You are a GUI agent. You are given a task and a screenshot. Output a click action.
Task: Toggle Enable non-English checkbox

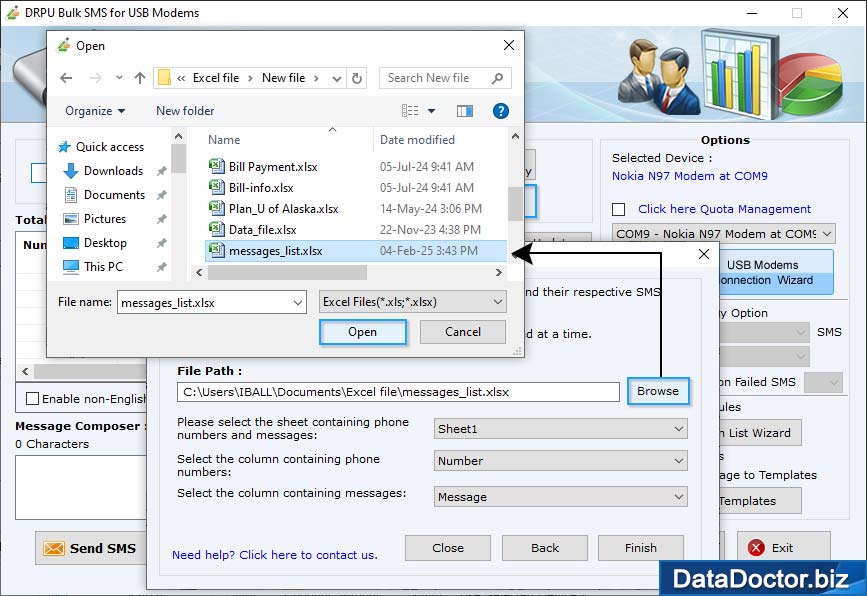click(x=33, y=399)
